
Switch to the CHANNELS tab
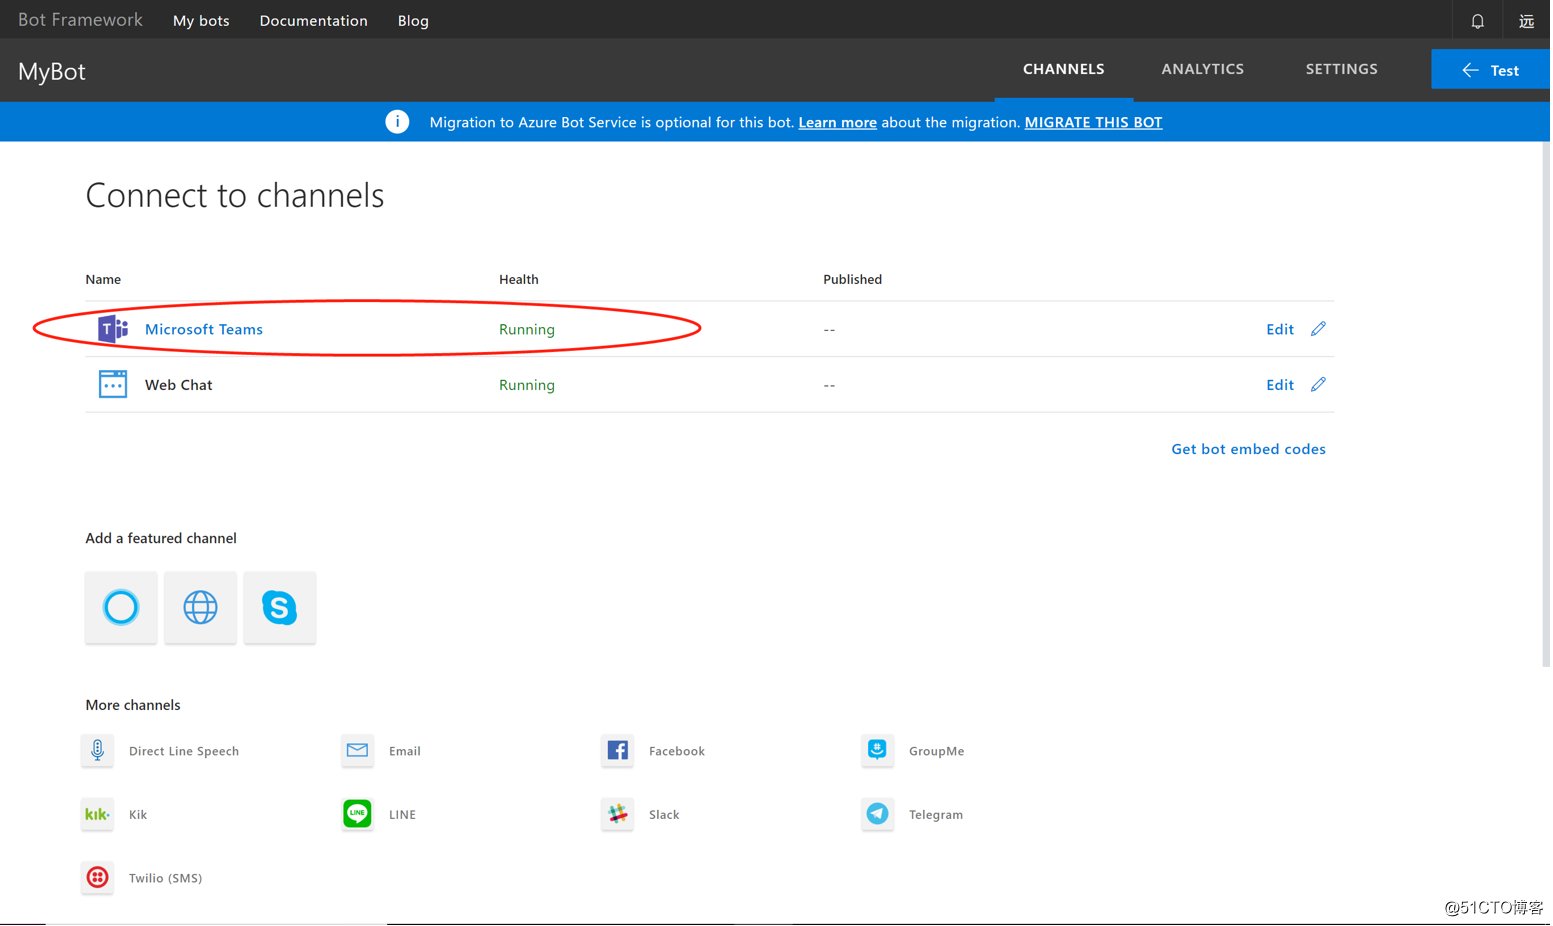(1066, 69)
